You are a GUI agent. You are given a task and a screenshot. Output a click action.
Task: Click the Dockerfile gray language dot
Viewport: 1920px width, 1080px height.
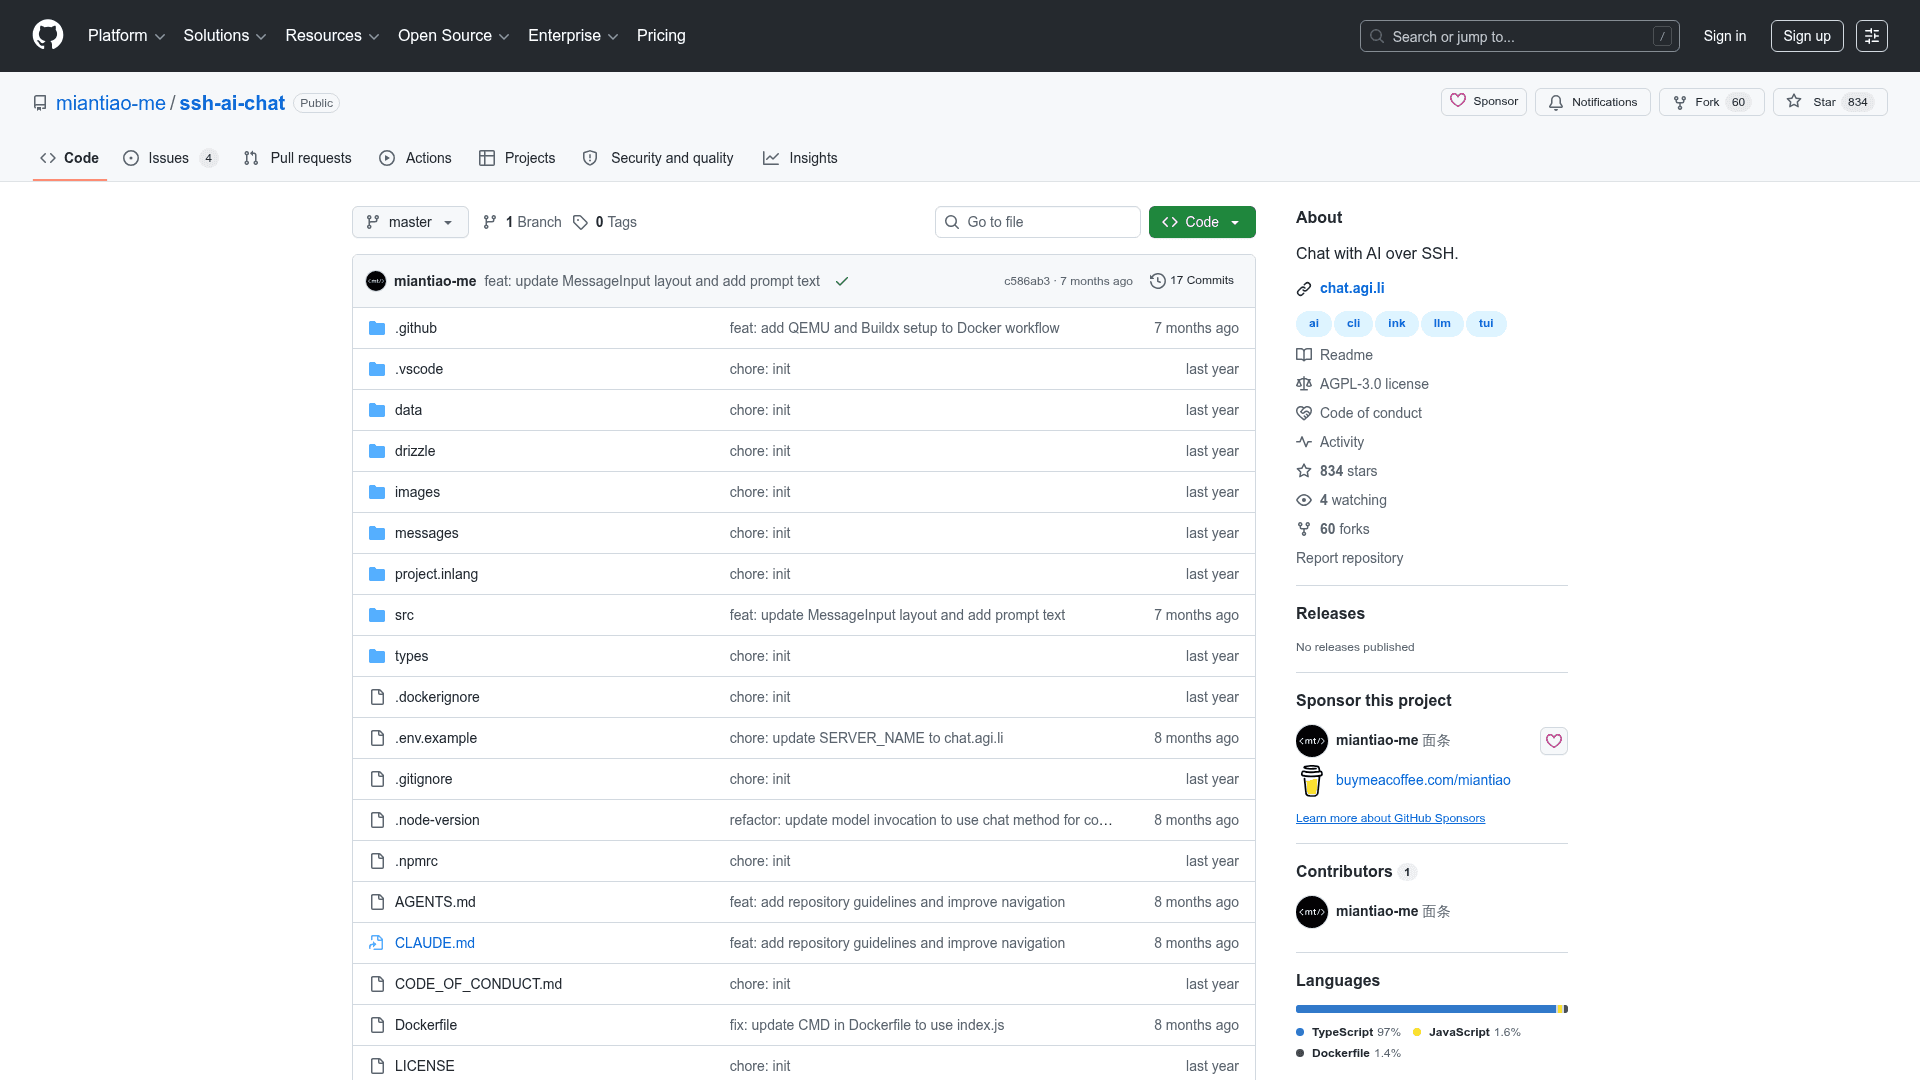click(1300, 1053)
